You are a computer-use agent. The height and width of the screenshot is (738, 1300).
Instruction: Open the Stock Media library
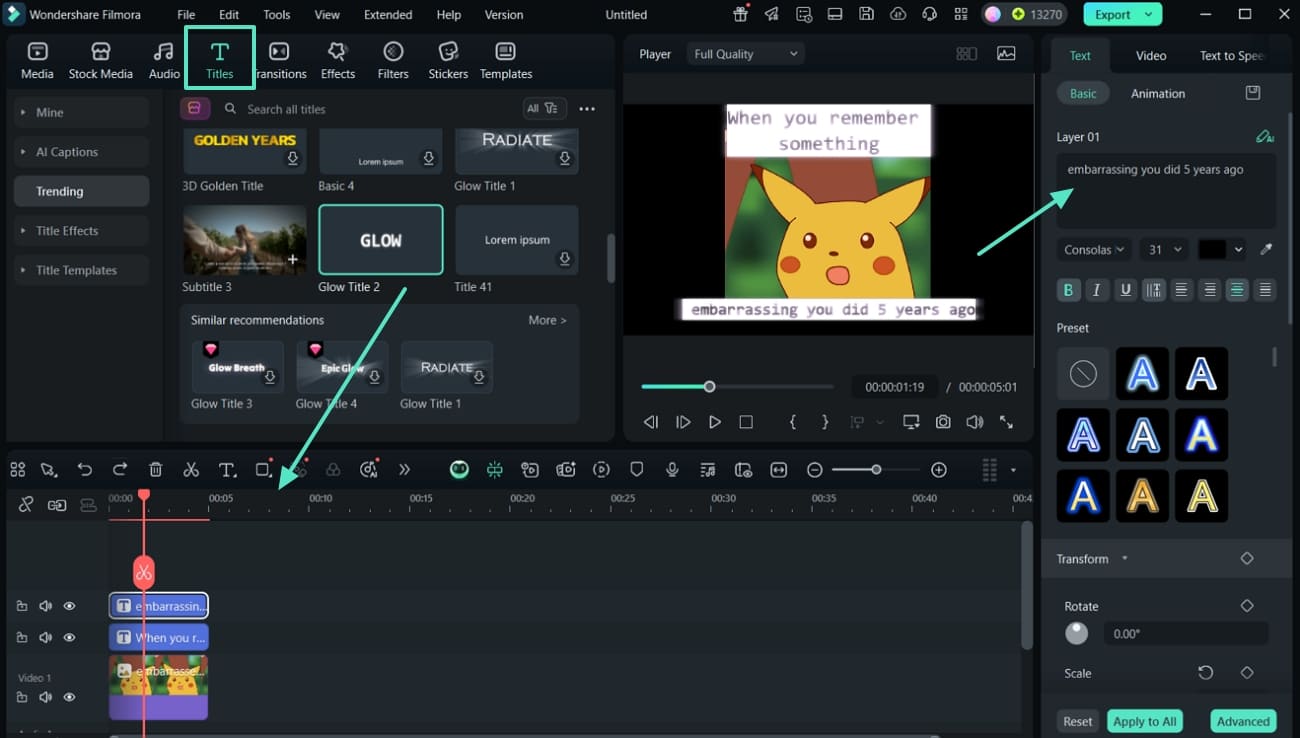coord(100,61)
